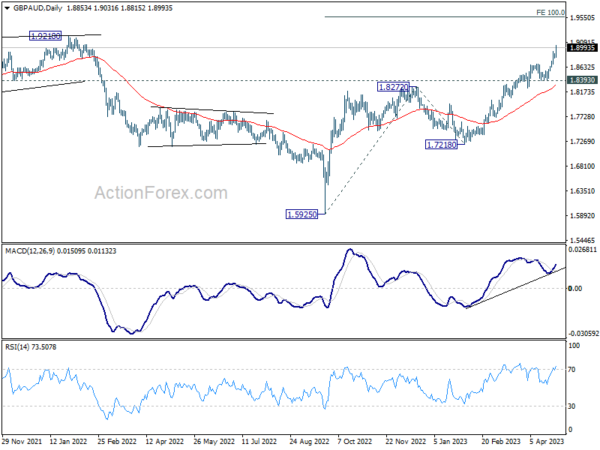Click the 1.58920 price axis value
Image resolution: width=600 pixels, height=450 pixels.
[582, 216]
